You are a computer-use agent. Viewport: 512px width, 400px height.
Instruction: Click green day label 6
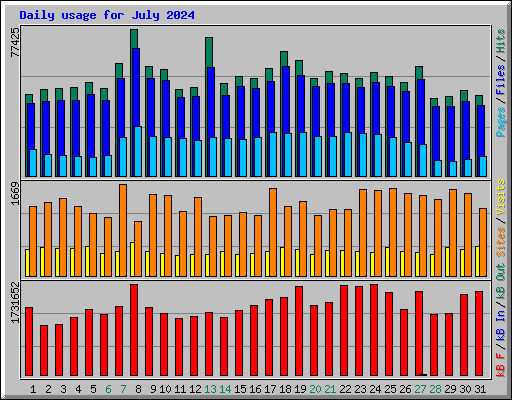coord(108,389)
